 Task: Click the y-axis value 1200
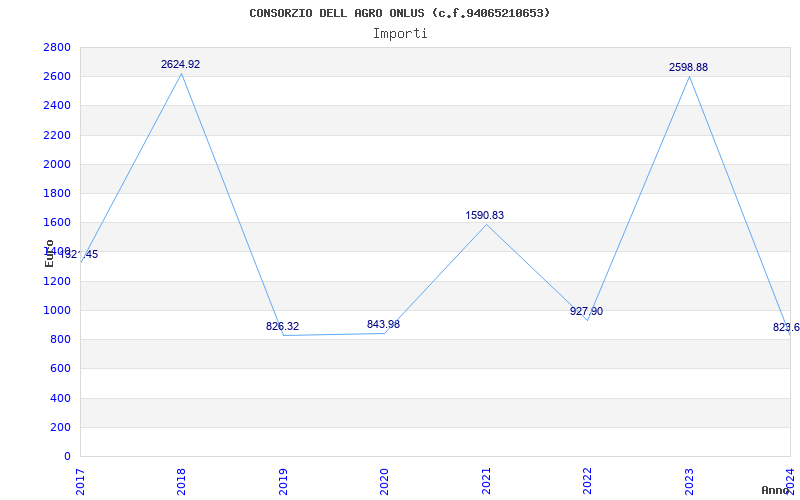click(57, 281)
